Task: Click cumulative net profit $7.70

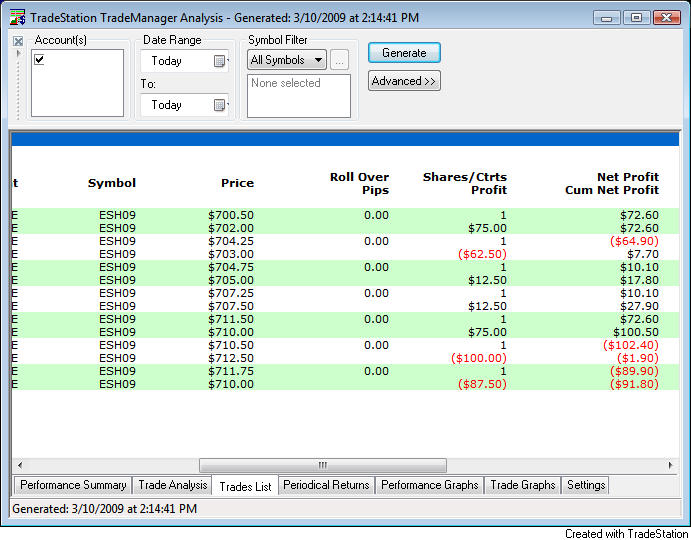Action: (x=643, y=254)
